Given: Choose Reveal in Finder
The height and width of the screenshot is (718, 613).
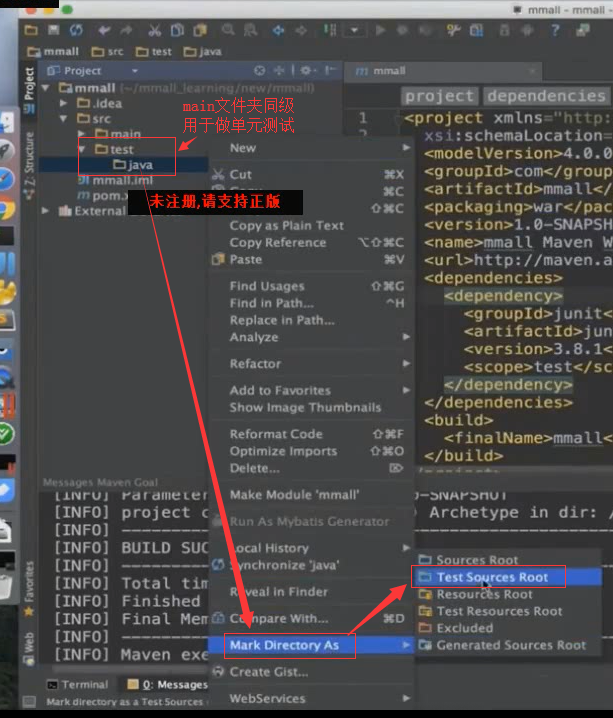Looking at the screenshot, I should (x=311, y=592).
